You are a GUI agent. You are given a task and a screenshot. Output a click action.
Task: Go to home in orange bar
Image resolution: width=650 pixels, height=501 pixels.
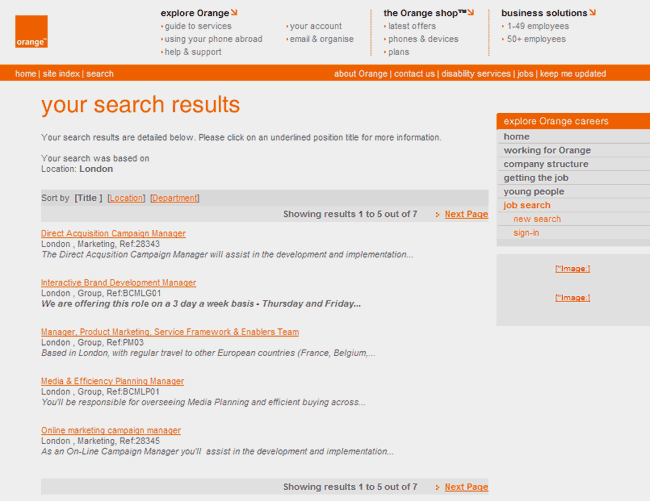coord(26,74)
